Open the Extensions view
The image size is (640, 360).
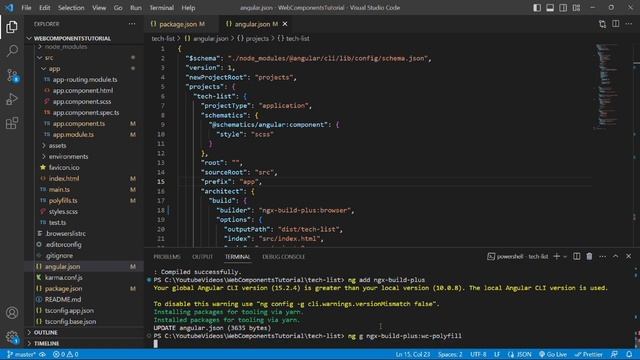(12, 123)
